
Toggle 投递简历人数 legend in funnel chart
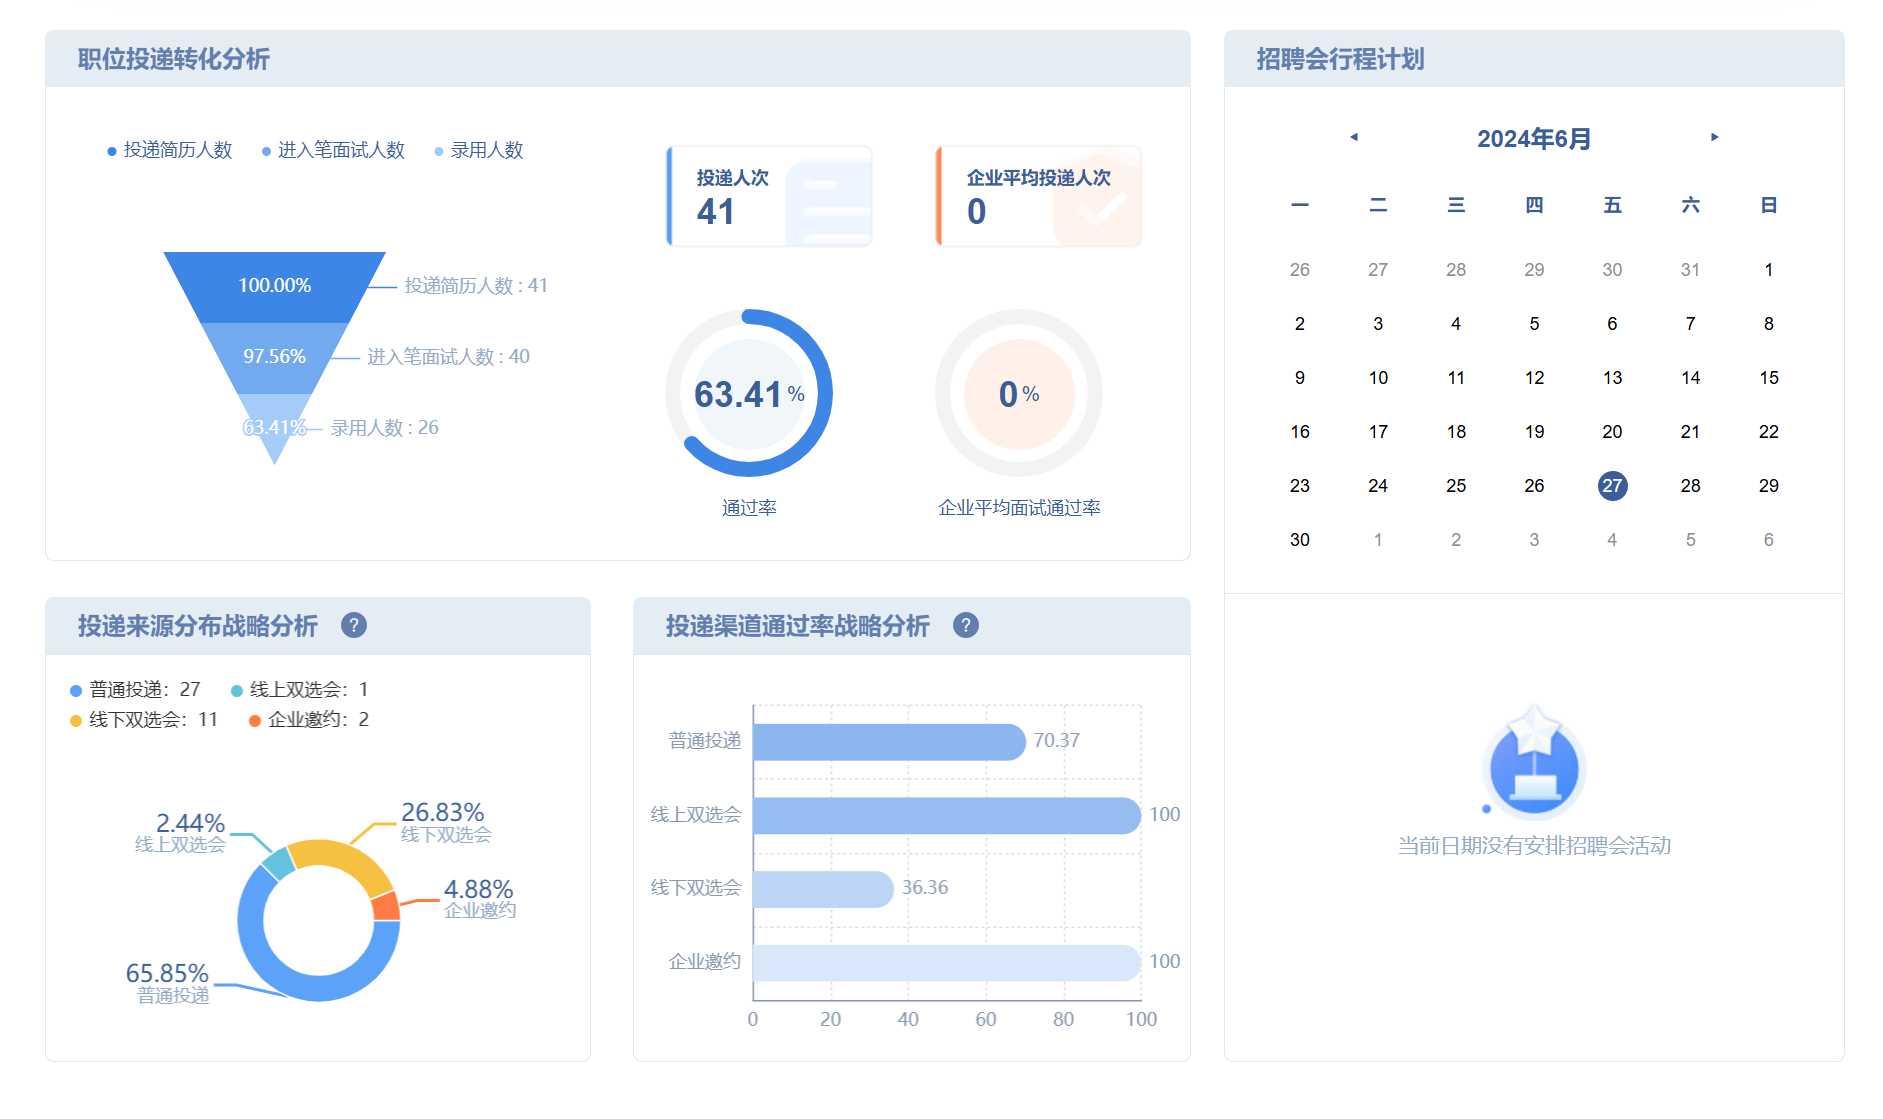coord(170,151)
